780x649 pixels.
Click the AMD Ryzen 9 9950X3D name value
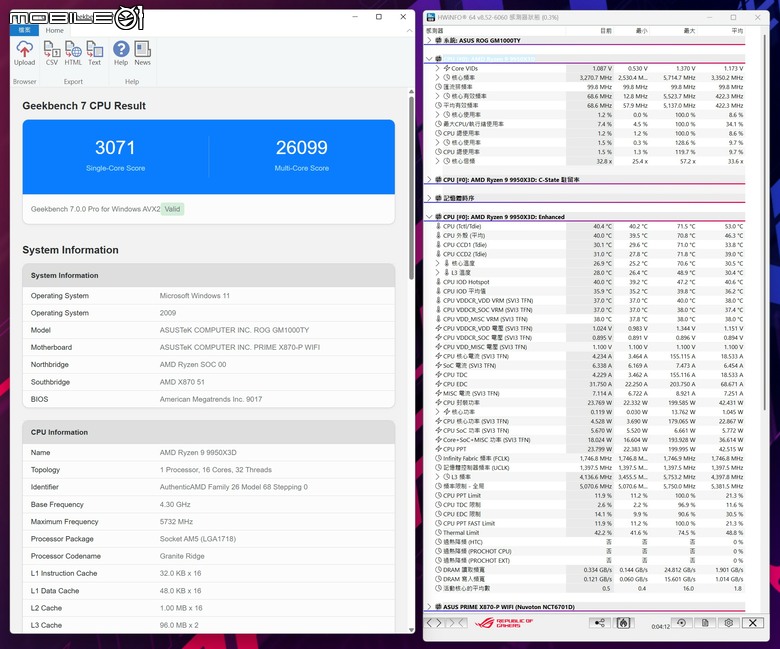[198, 453]
